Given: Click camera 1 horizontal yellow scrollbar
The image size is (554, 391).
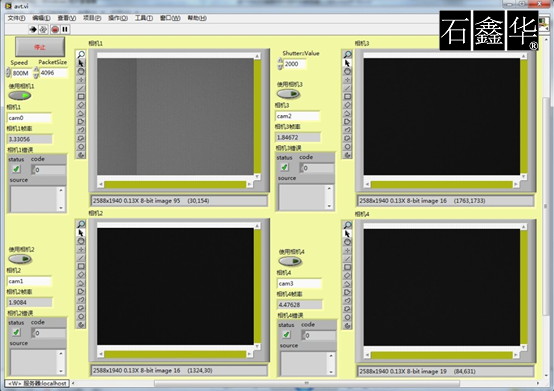Looking at the screenshot, I should (x=175, y=184).
